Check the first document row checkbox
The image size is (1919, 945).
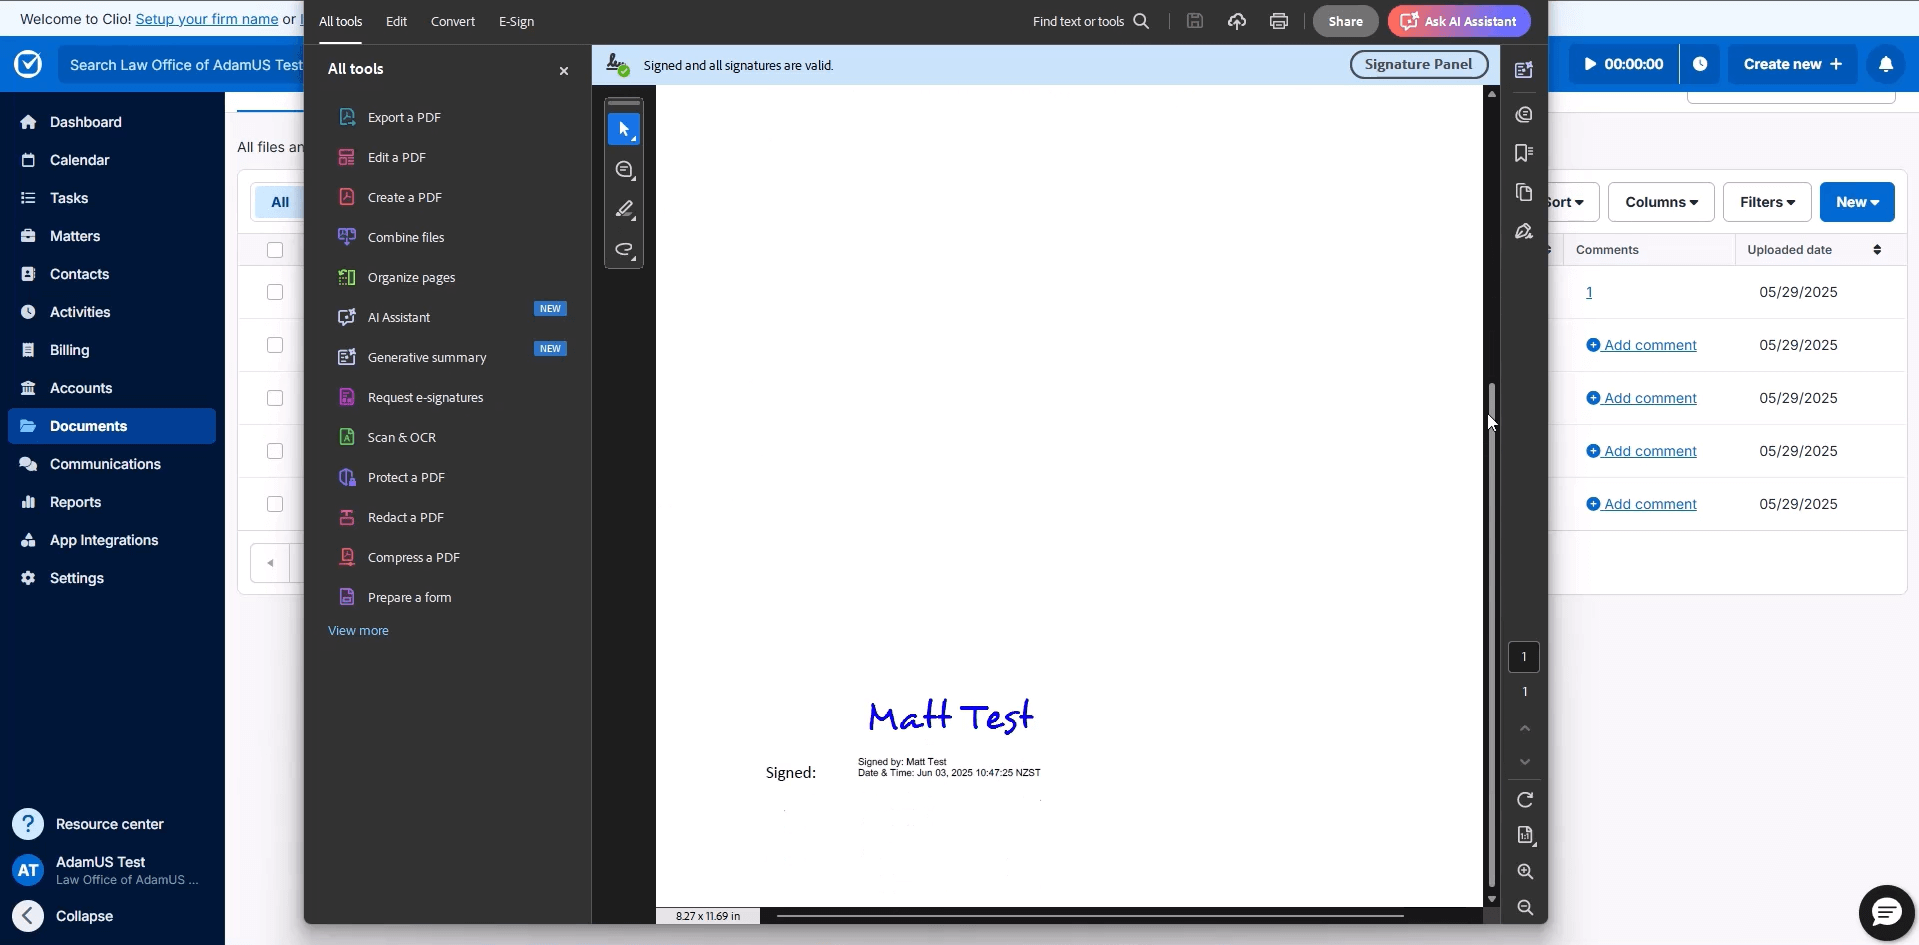[x=275, y=292]
